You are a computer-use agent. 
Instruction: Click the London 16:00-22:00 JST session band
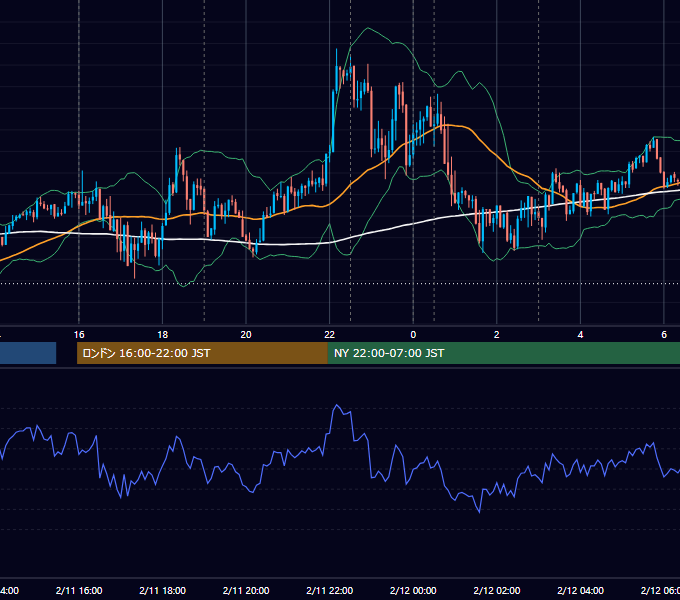(202, 353)
